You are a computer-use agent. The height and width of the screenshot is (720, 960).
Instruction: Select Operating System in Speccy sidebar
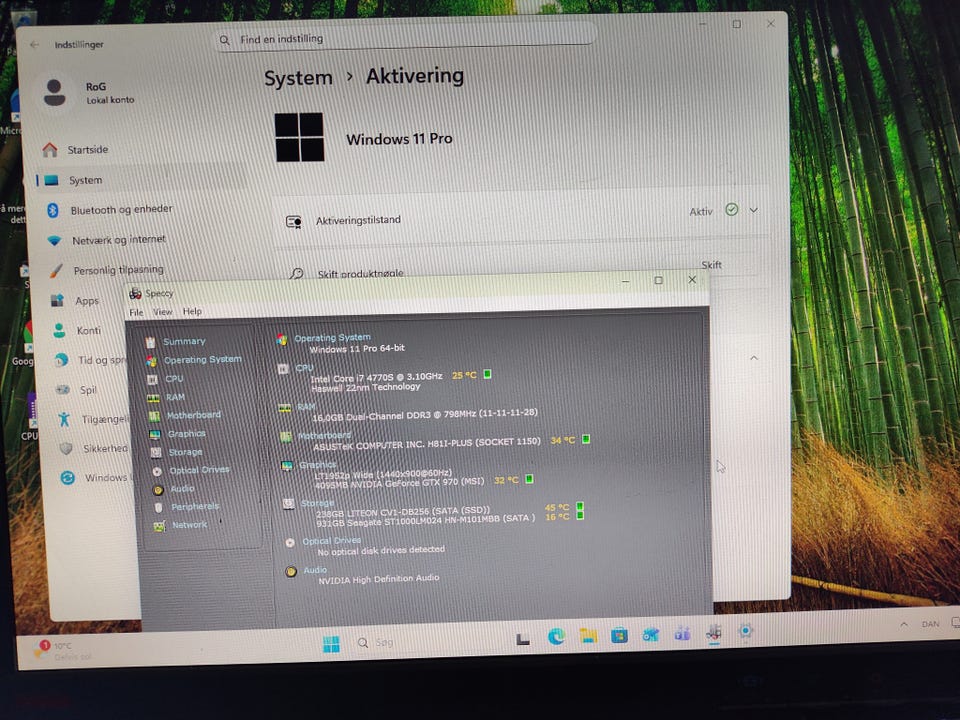click(x=202, y=360)
